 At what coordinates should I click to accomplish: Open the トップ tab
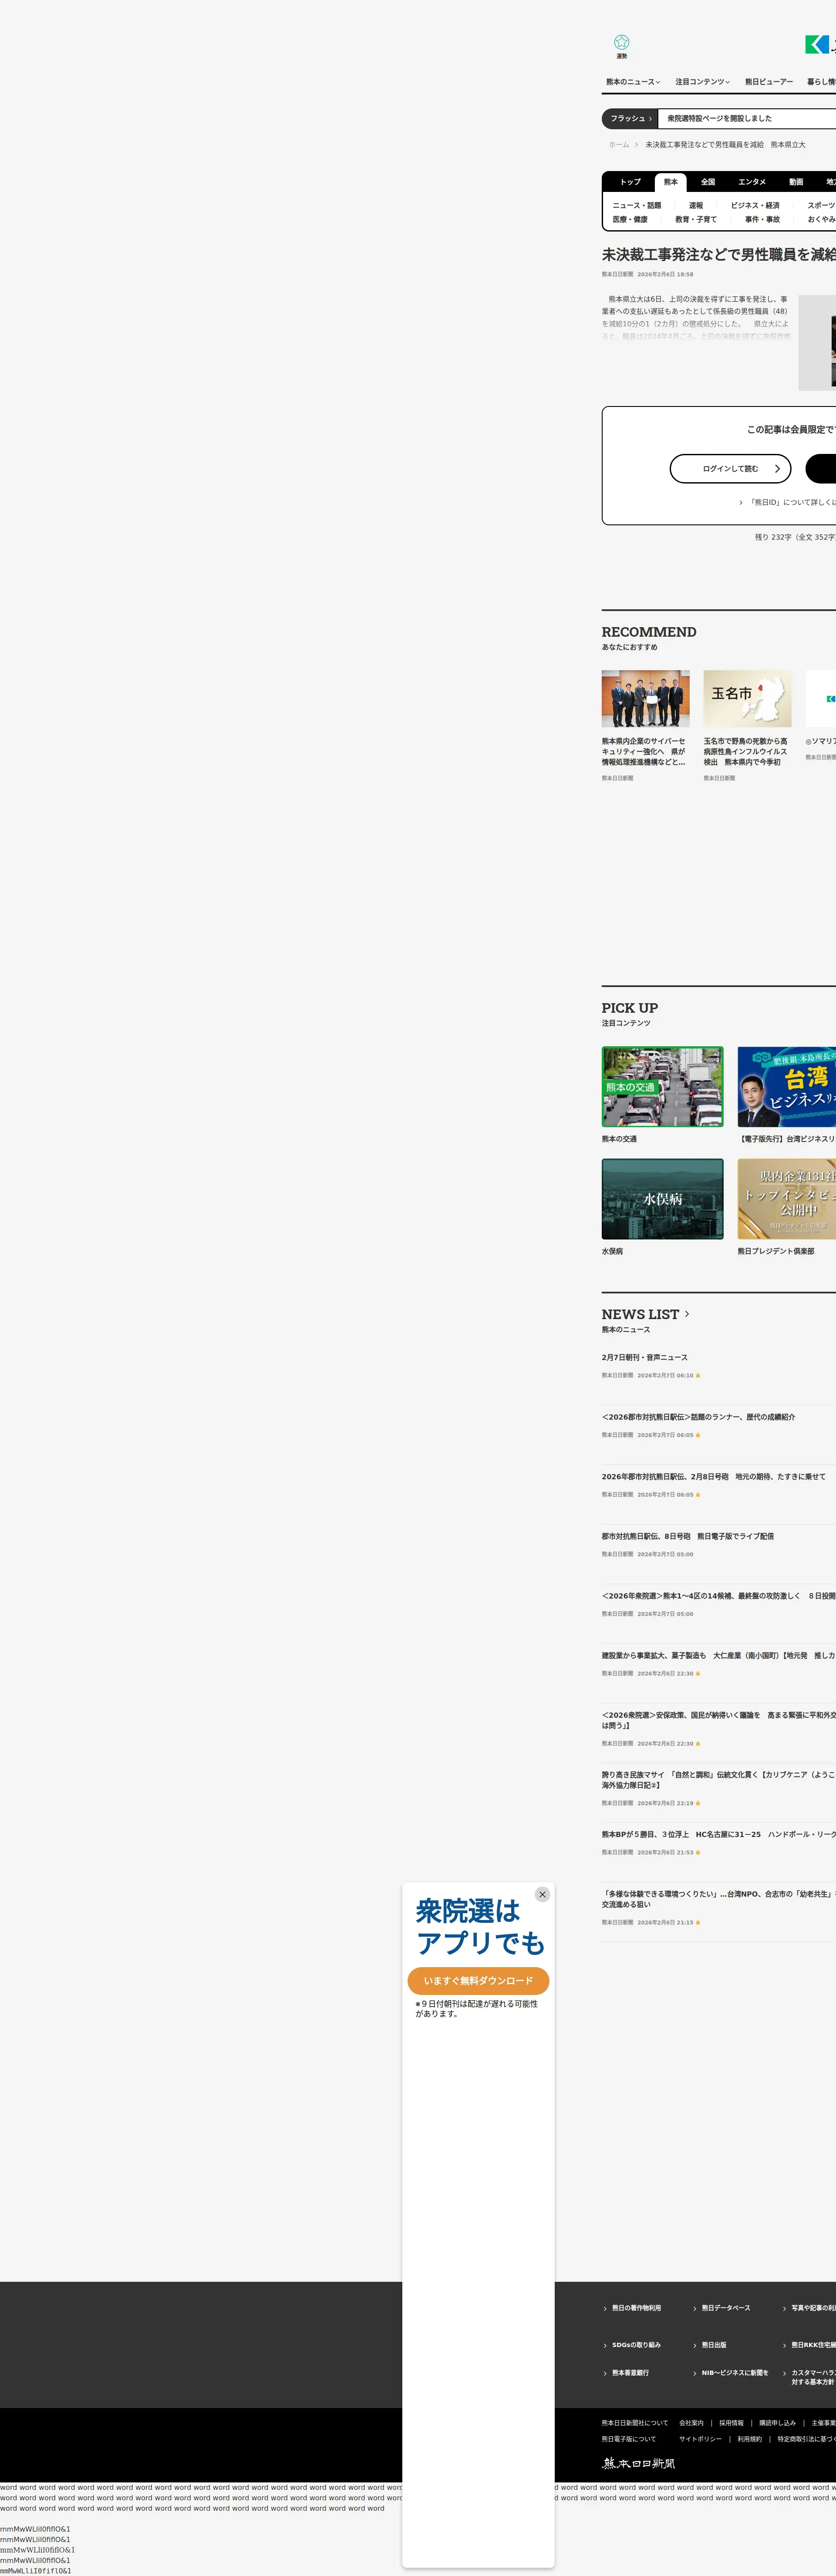click(630, 182)
